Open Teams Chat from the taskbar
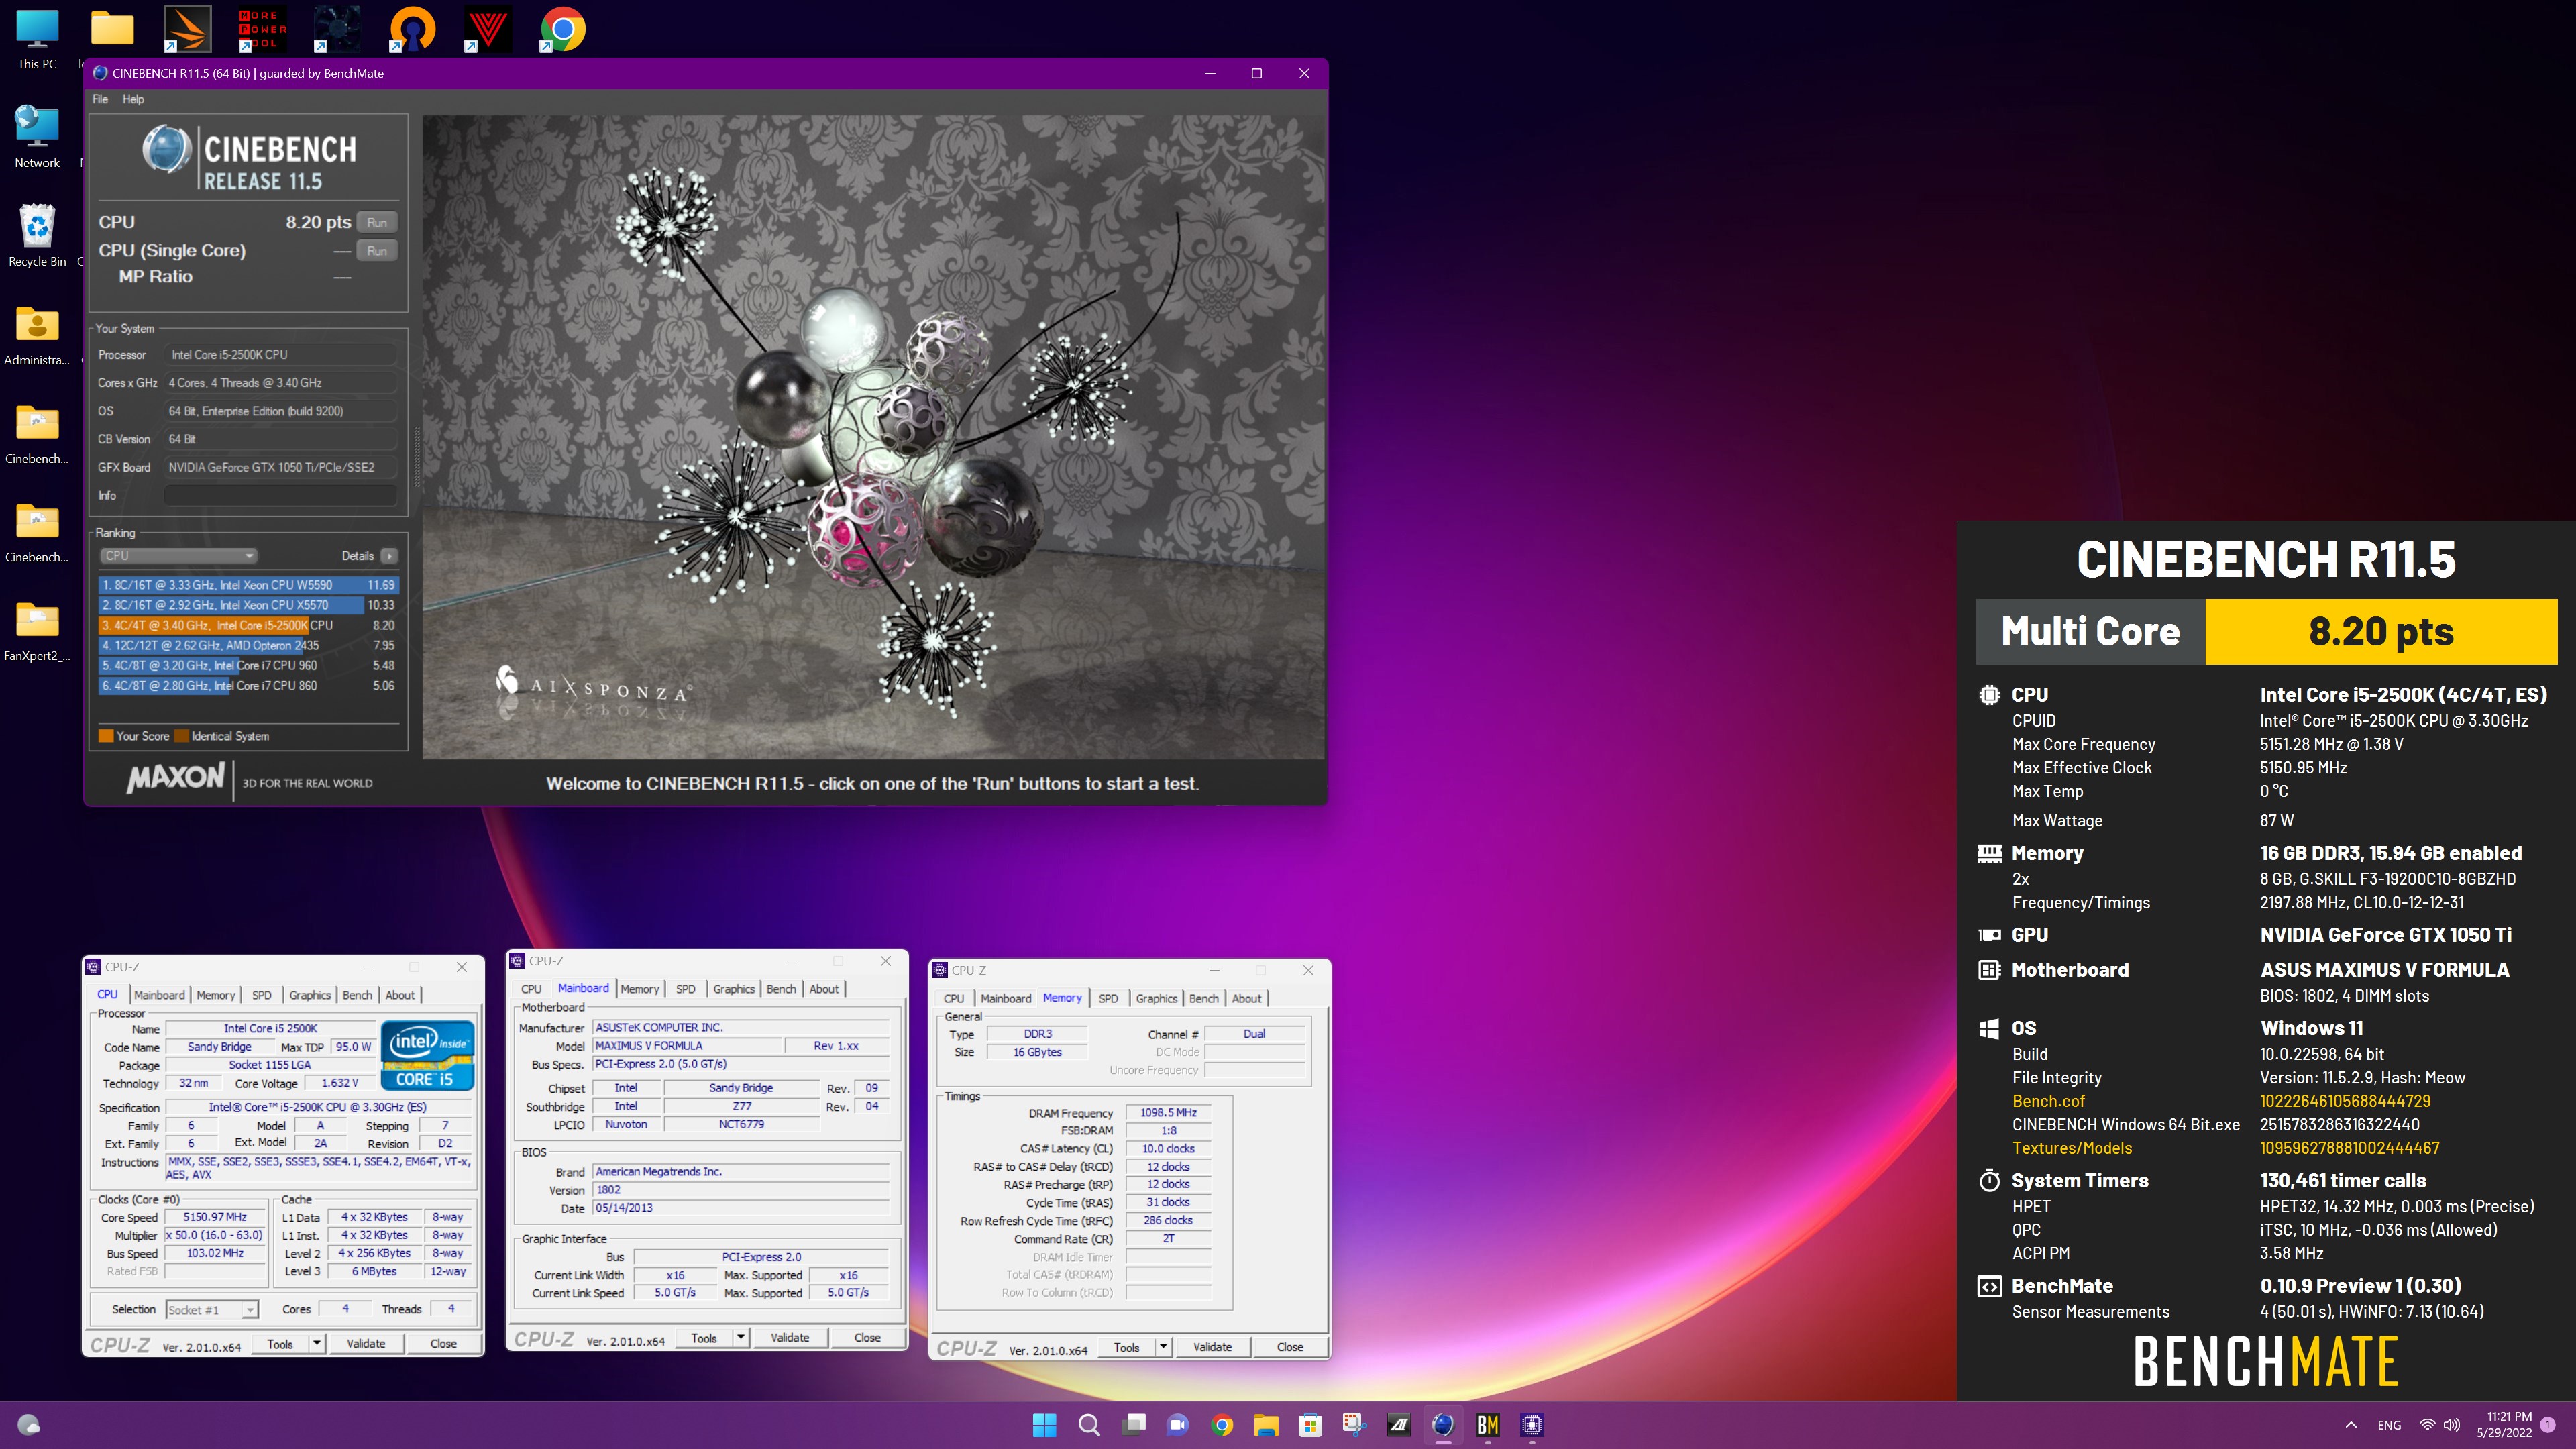The height and width of the screenshot is (1449, 2576). [x=1177, y=1425]
